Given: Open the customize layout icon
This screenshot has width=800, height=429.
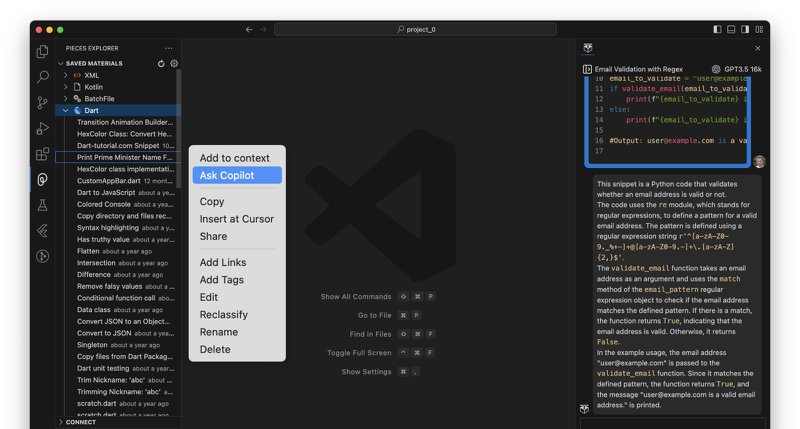Looking at the screenshot, I should [759, 30].
